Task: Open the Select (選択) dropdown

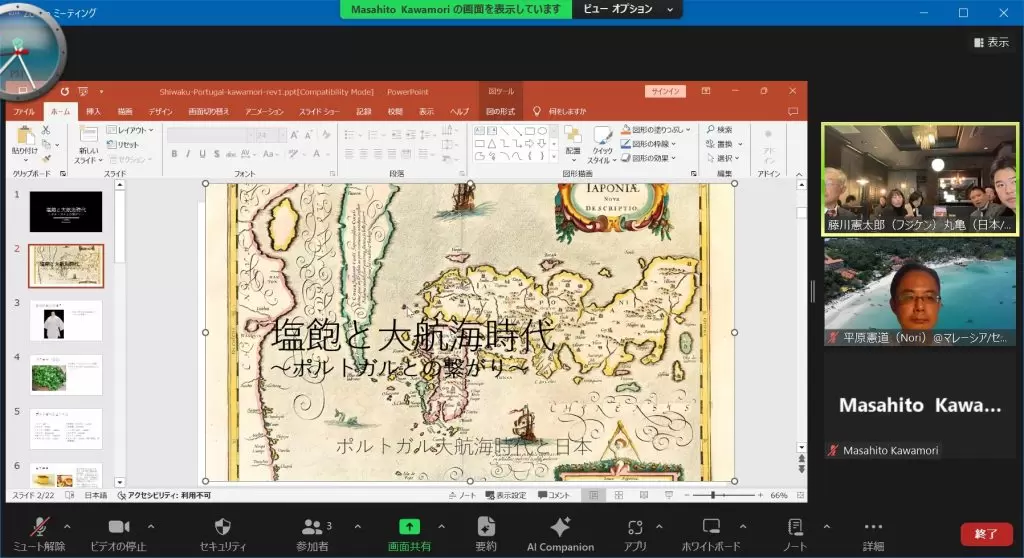Action: pos(723,158)
